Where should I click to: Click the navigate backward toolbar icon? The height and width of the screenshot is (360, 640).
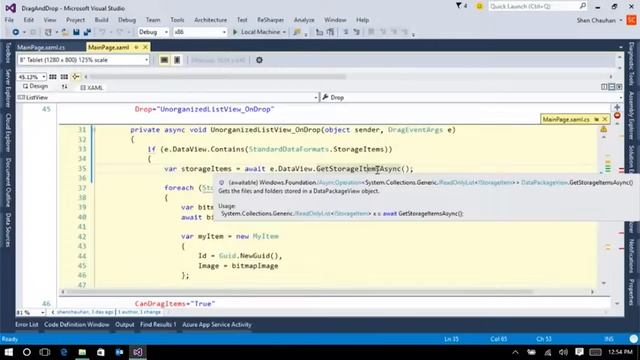(x=16, y=32)
